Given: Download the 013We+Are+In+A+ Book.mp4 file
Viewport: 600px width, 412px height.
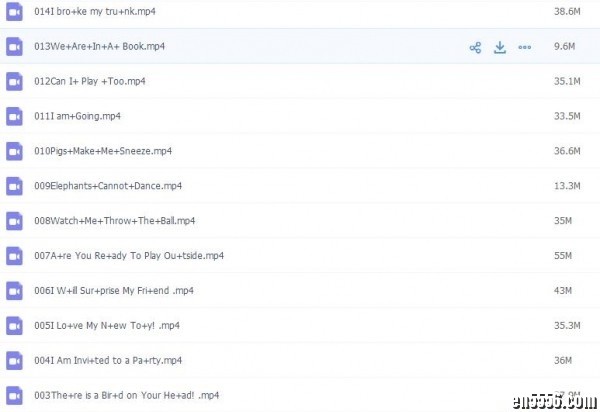Looking at the screenshot, I should pyautogui.click(x=500, y=47).
